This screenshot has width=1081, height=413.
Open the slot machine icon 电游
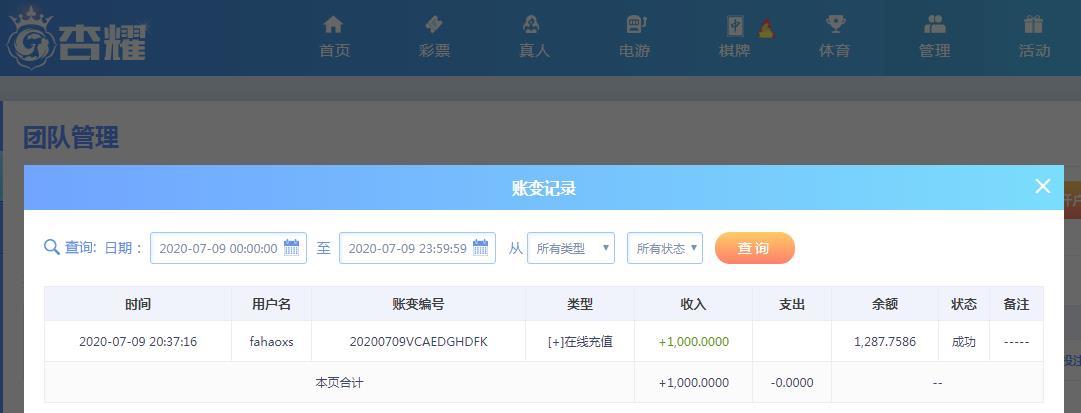(x=635, y=25)
